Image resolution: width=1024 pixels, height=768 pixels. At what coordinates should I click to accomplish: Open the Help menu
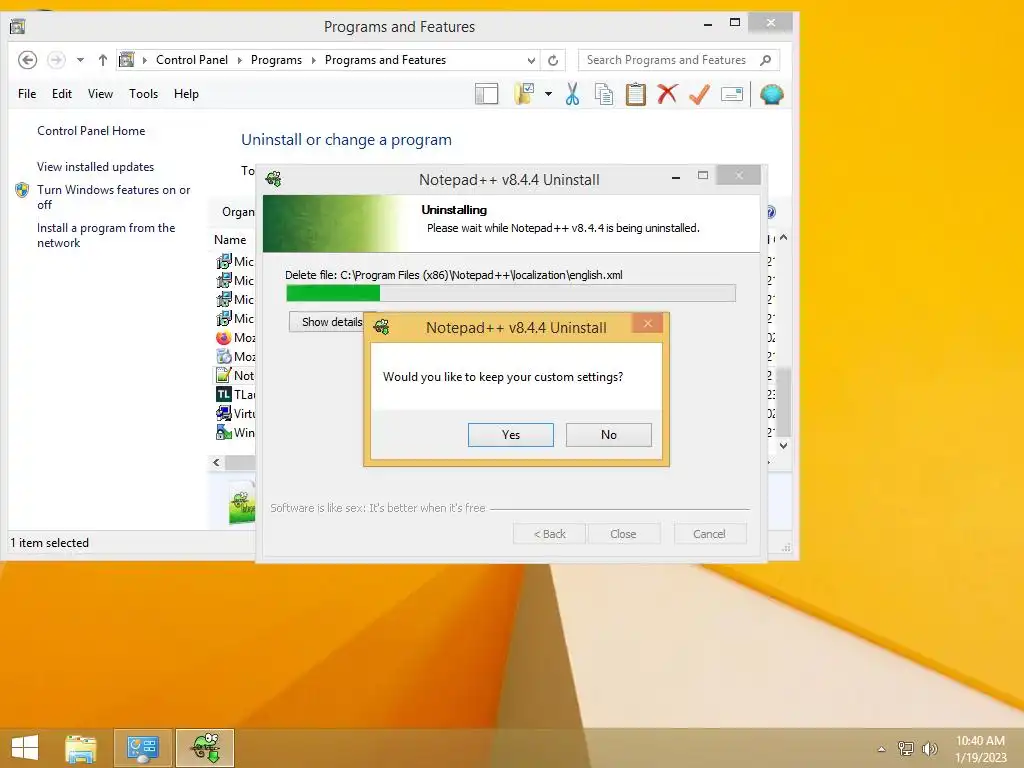point(186,94)
